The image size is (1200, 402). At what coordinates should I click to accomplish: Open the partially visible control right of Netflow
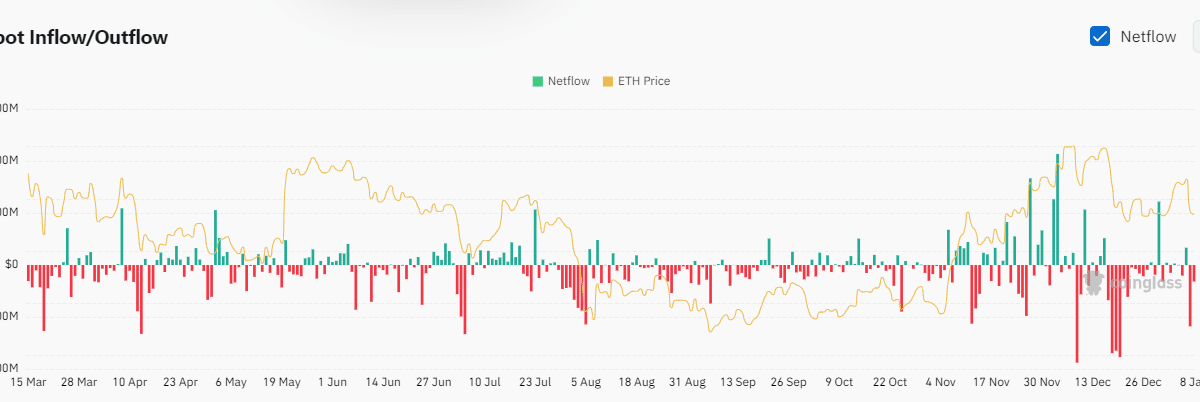point(1196,37)
